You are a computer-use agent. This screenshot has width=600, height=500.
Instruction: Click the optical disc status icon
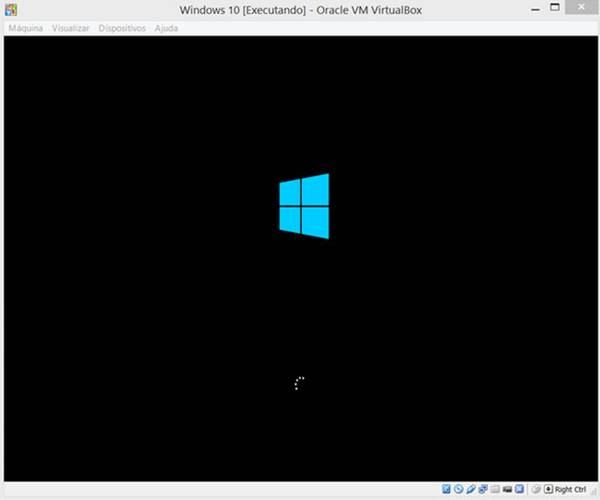pyautogui.click(x=458, y=489)
